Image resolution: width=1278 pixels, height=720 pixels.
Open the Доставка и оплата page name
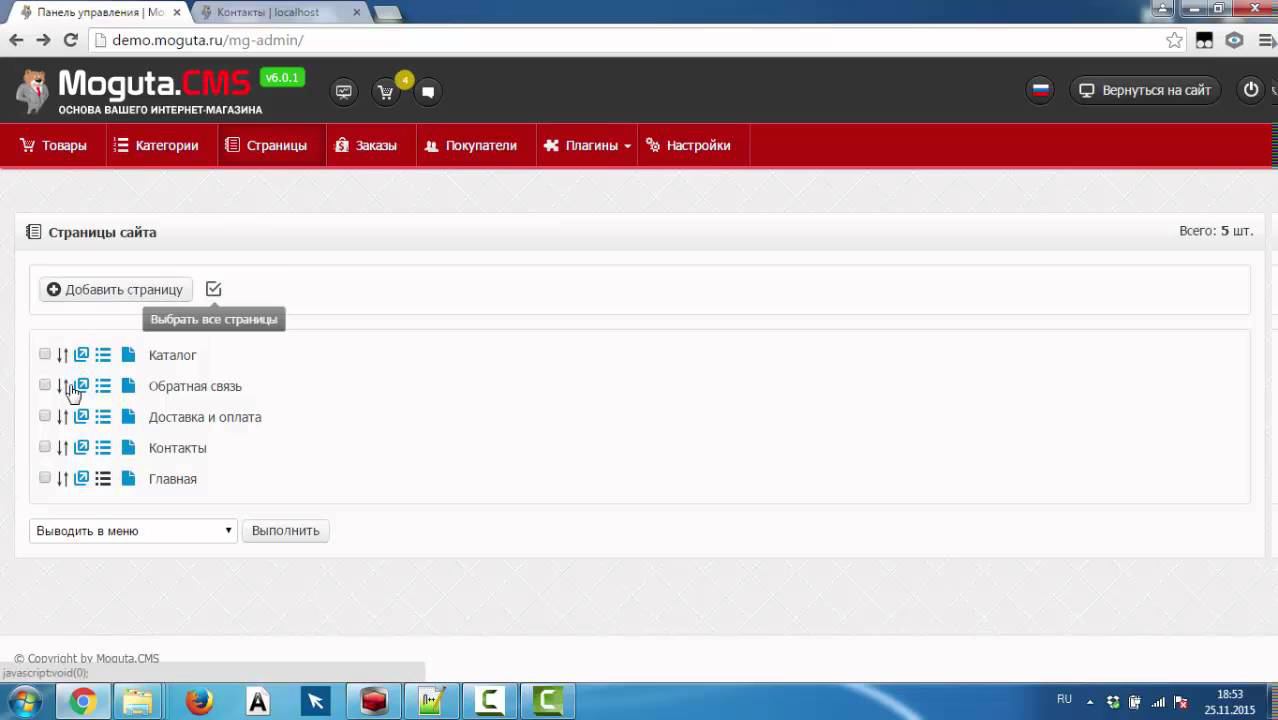205,417
